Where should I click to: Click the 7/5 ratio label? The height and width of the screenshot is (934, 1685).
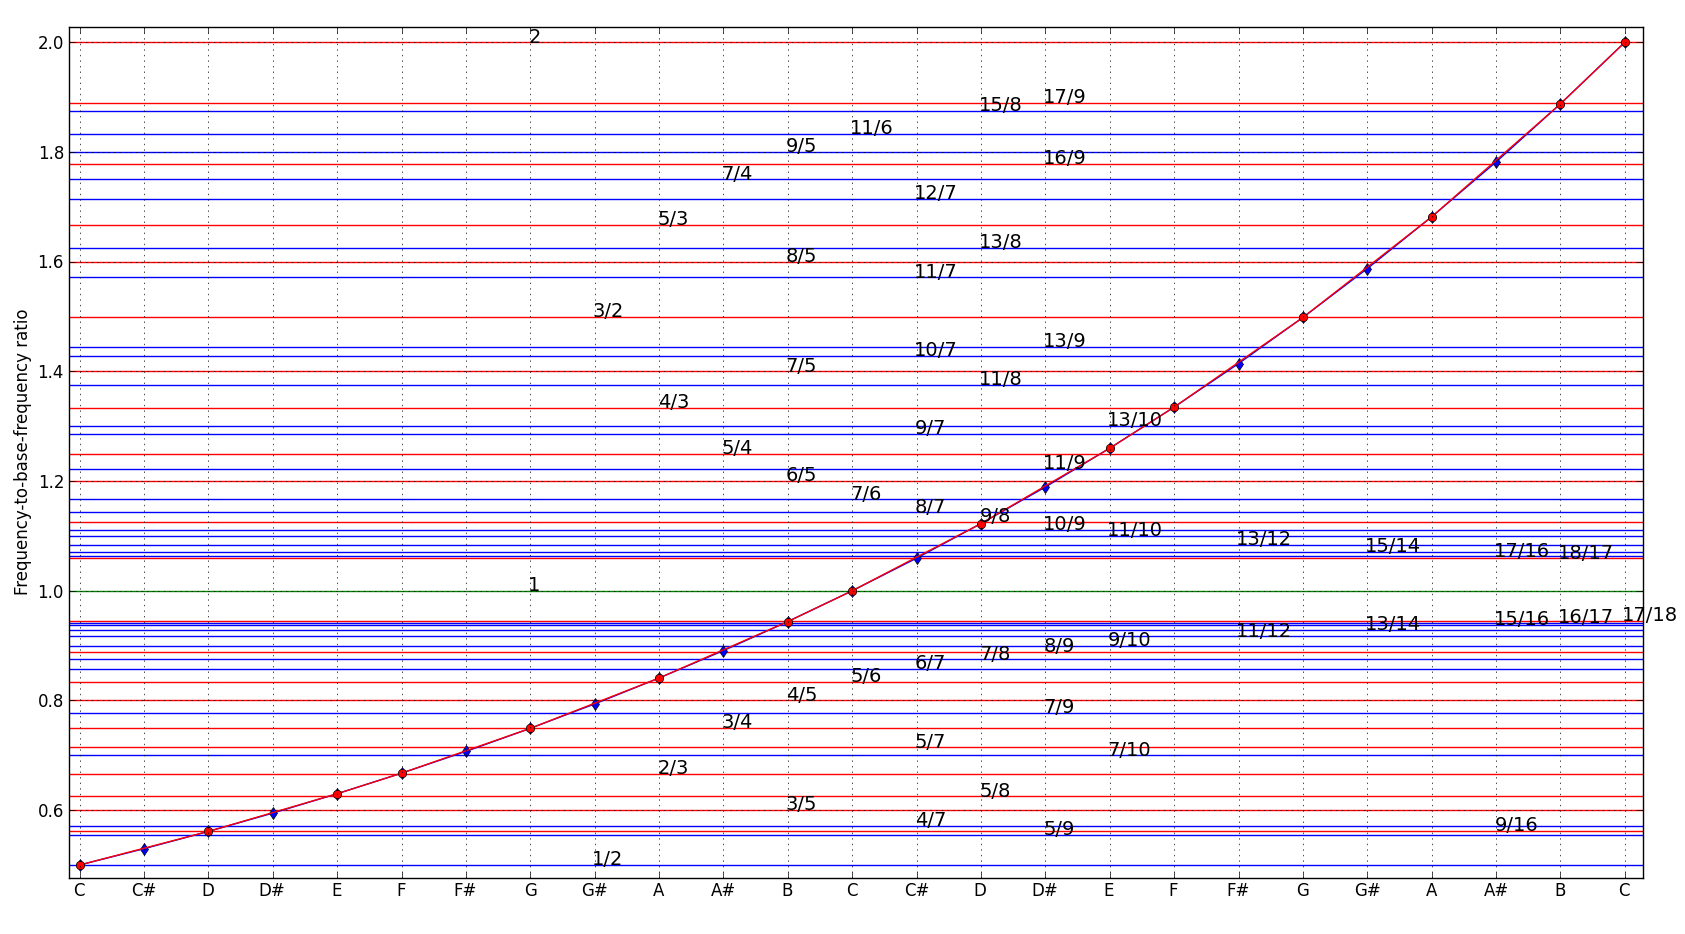point(801,366)
